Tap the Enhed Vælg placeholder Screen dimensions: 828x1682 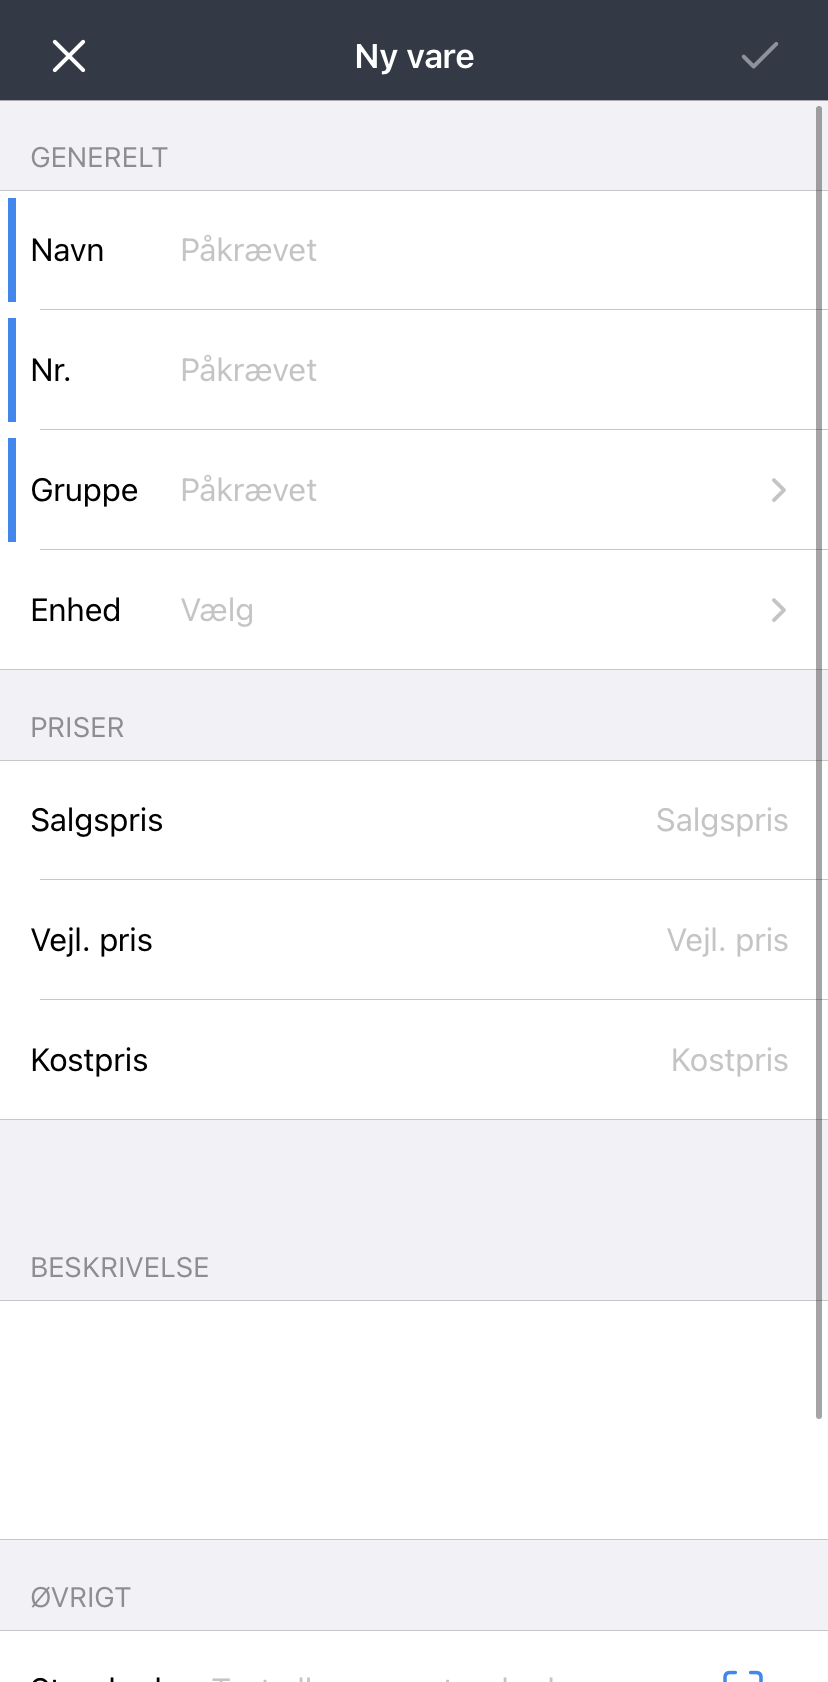tap(217, 610)
